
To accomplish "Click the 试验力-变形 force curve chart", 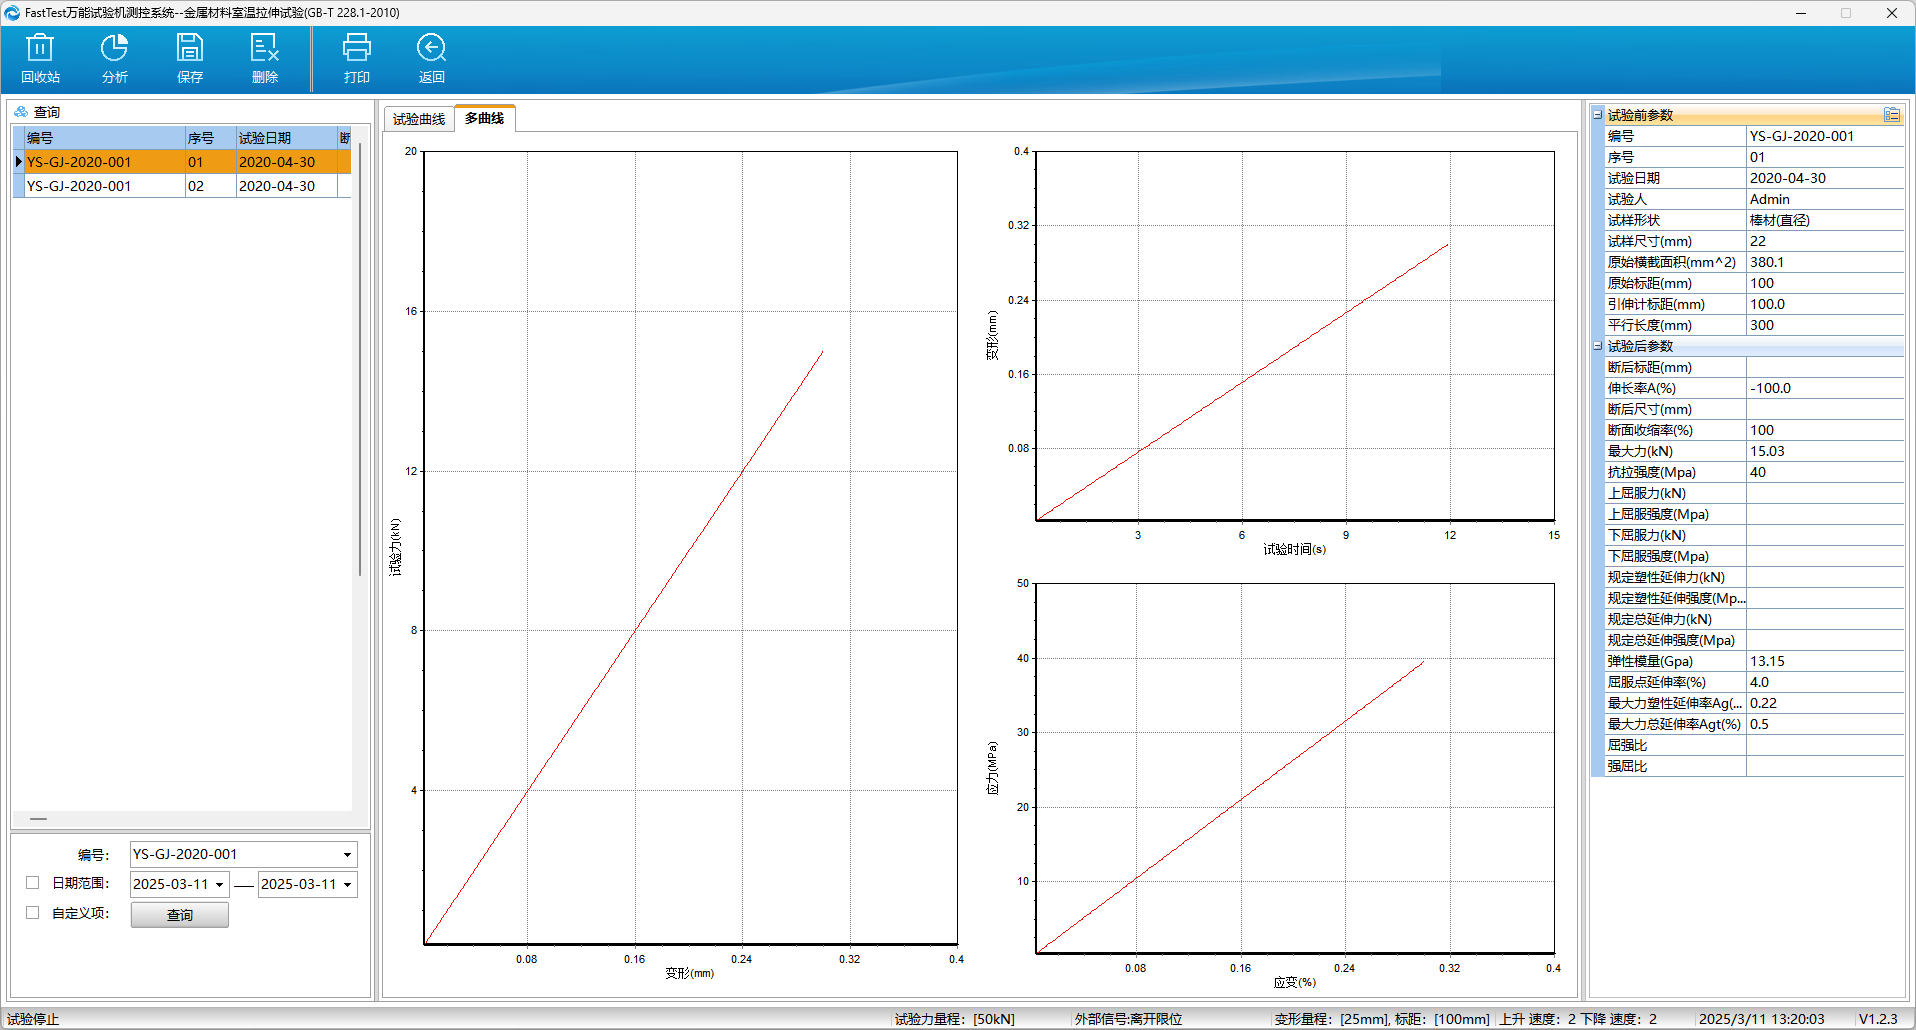I will [691, 547].
